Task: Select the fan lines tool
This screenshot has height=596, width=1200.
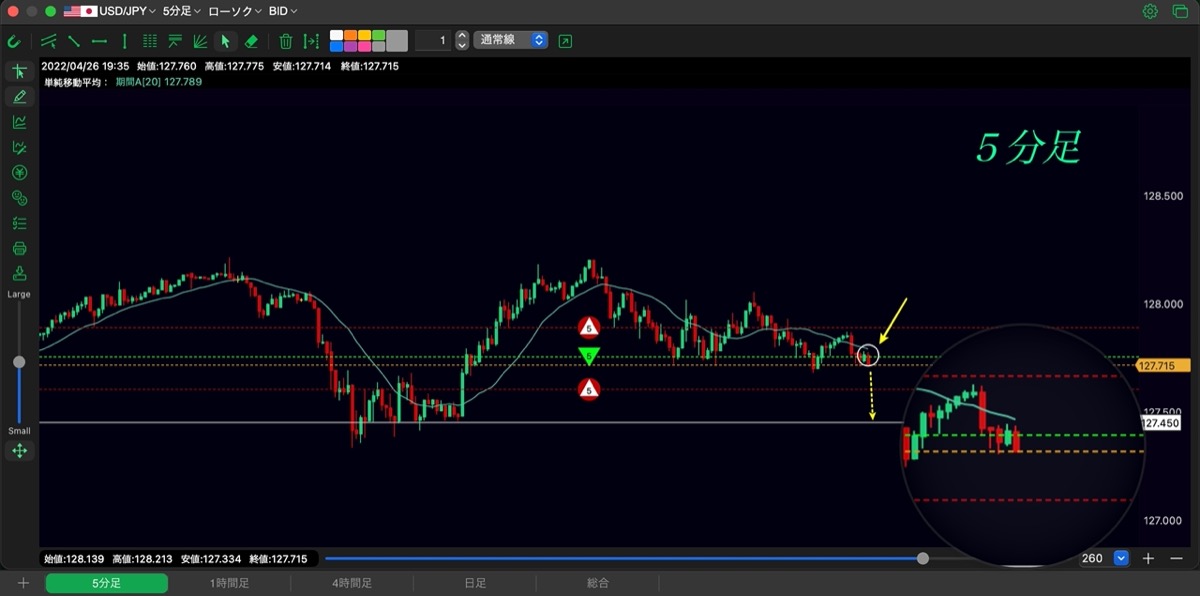Action: coord(200,41)
